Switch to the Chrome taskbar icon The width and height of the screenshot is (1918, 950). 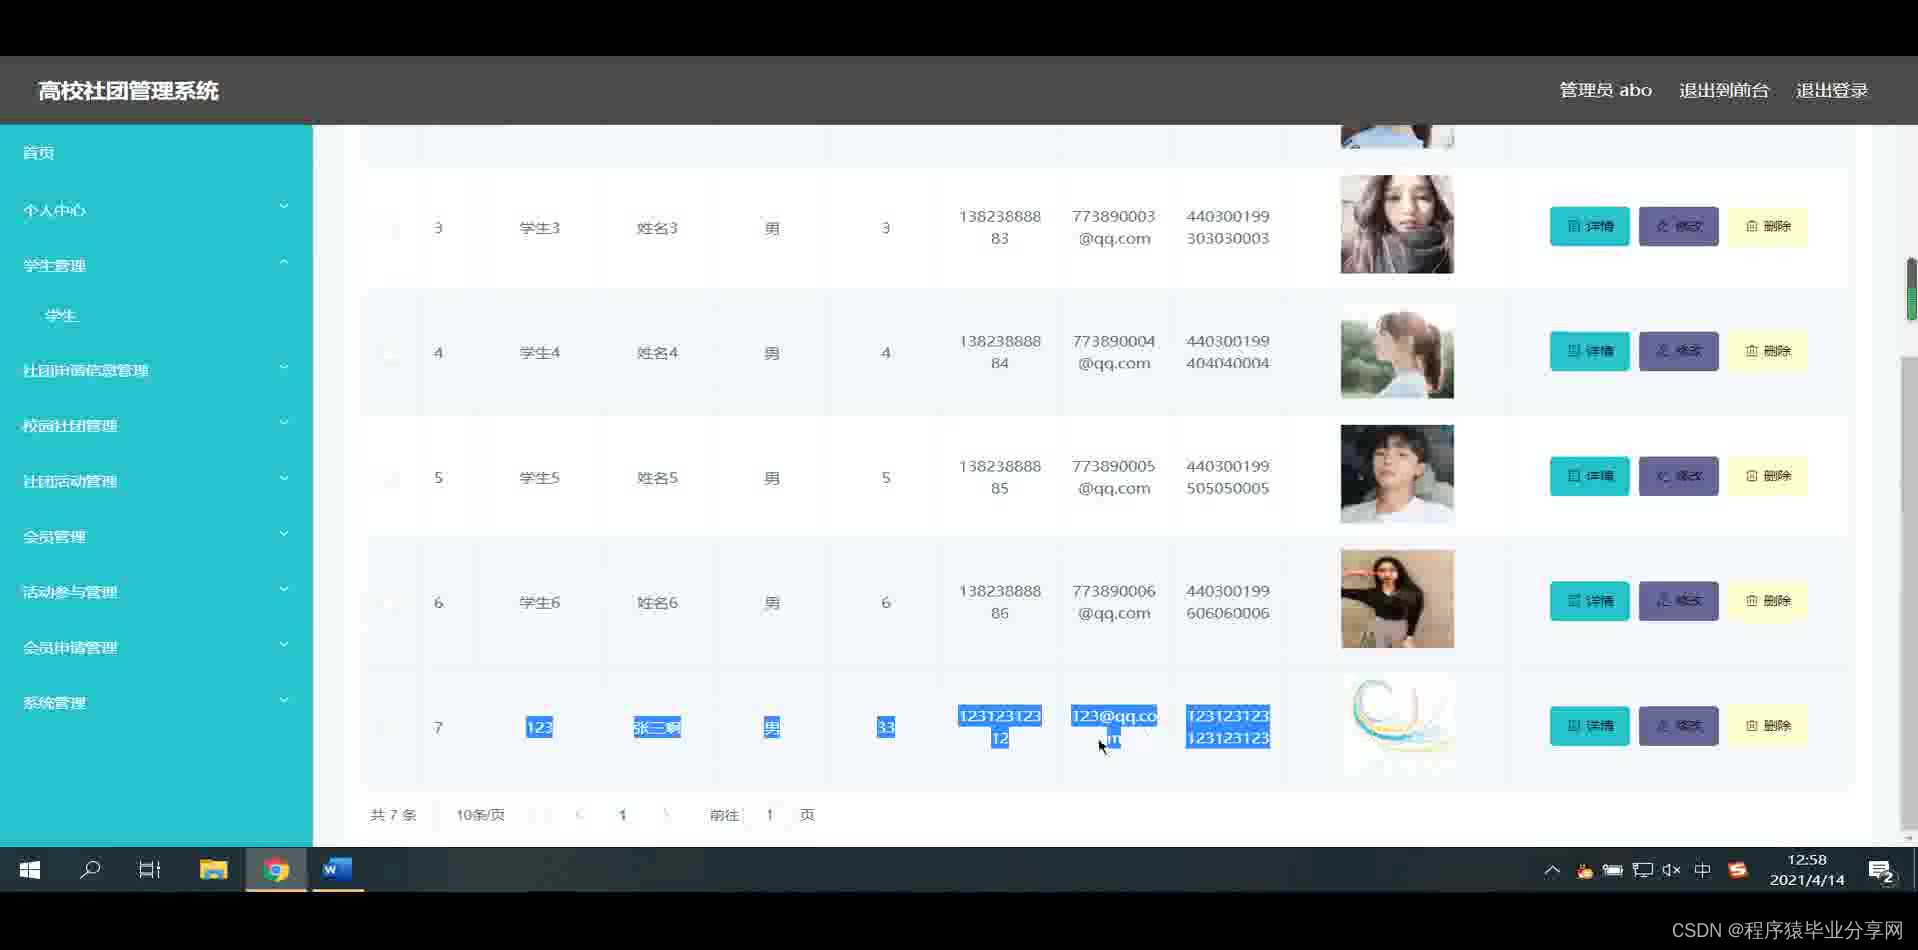(276, 870)
